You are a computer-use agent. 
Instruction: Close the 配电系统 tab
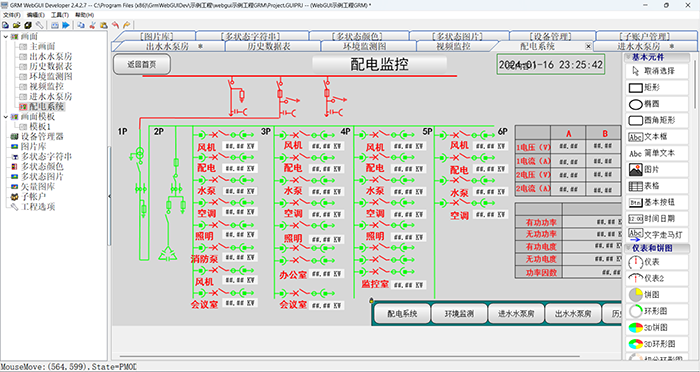[x=588, y=46]
